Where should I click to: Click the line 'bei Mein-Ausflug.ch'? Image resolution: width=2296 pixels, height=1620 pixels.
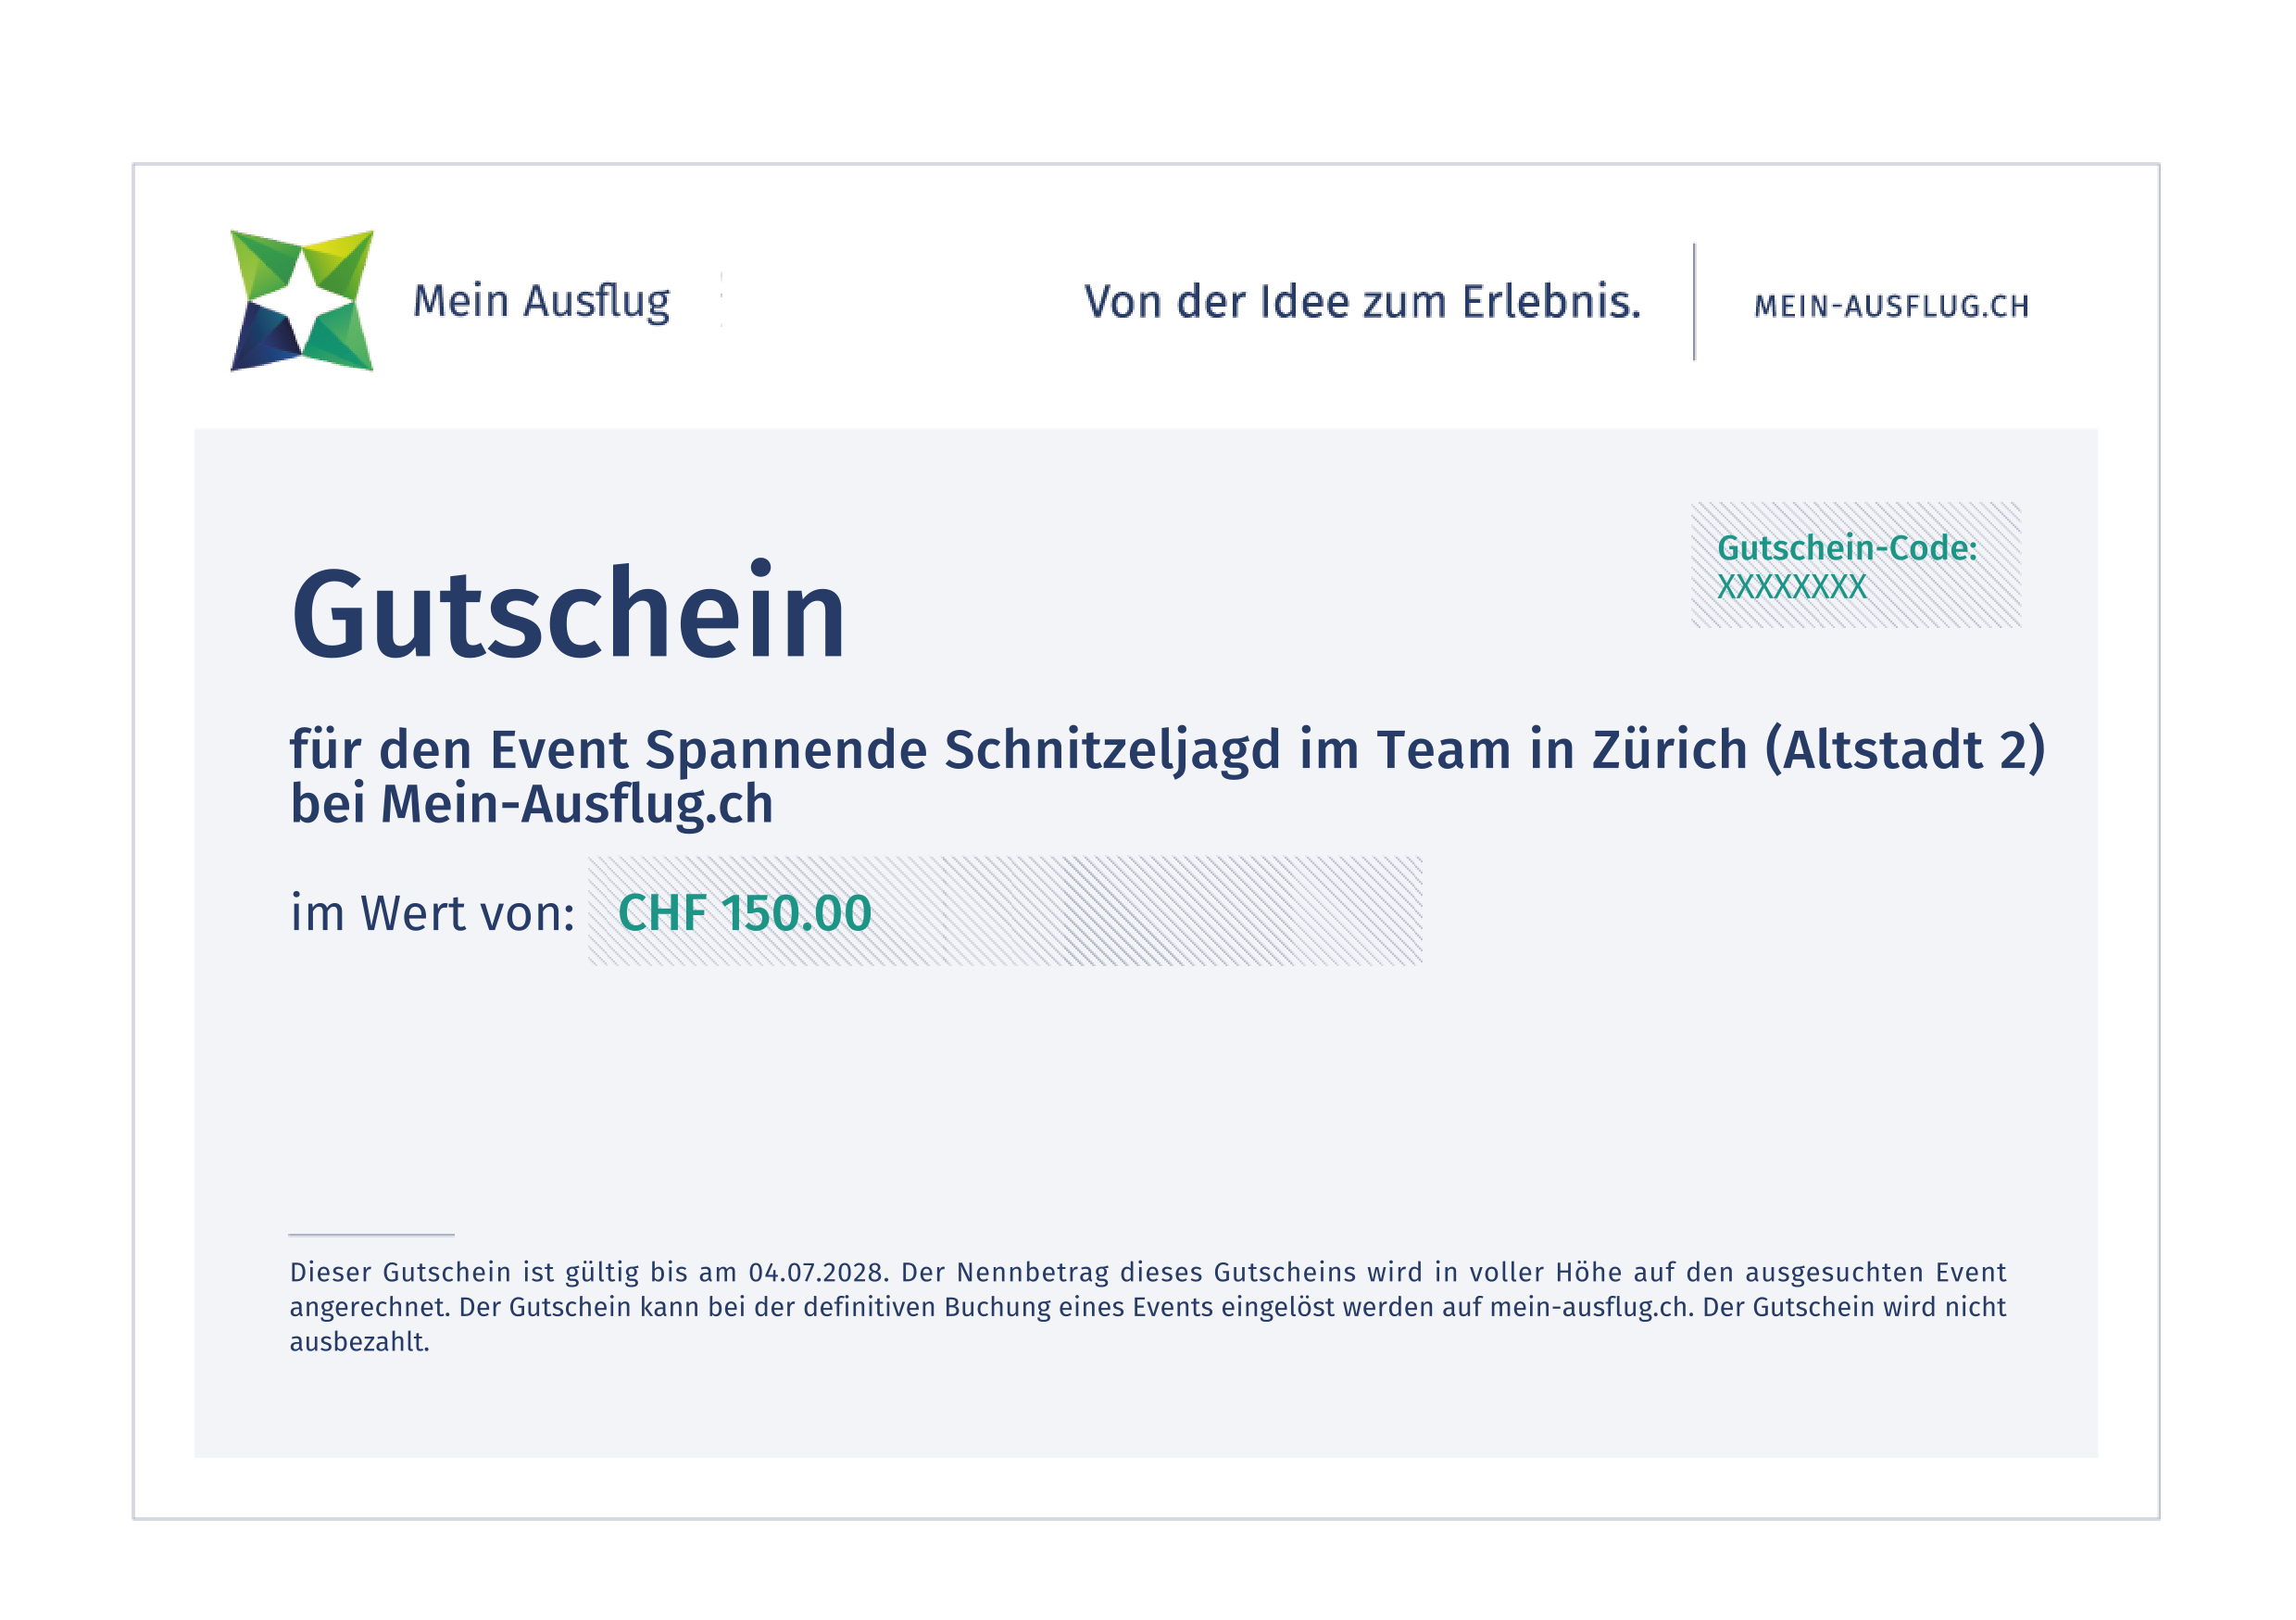[532, 804]
